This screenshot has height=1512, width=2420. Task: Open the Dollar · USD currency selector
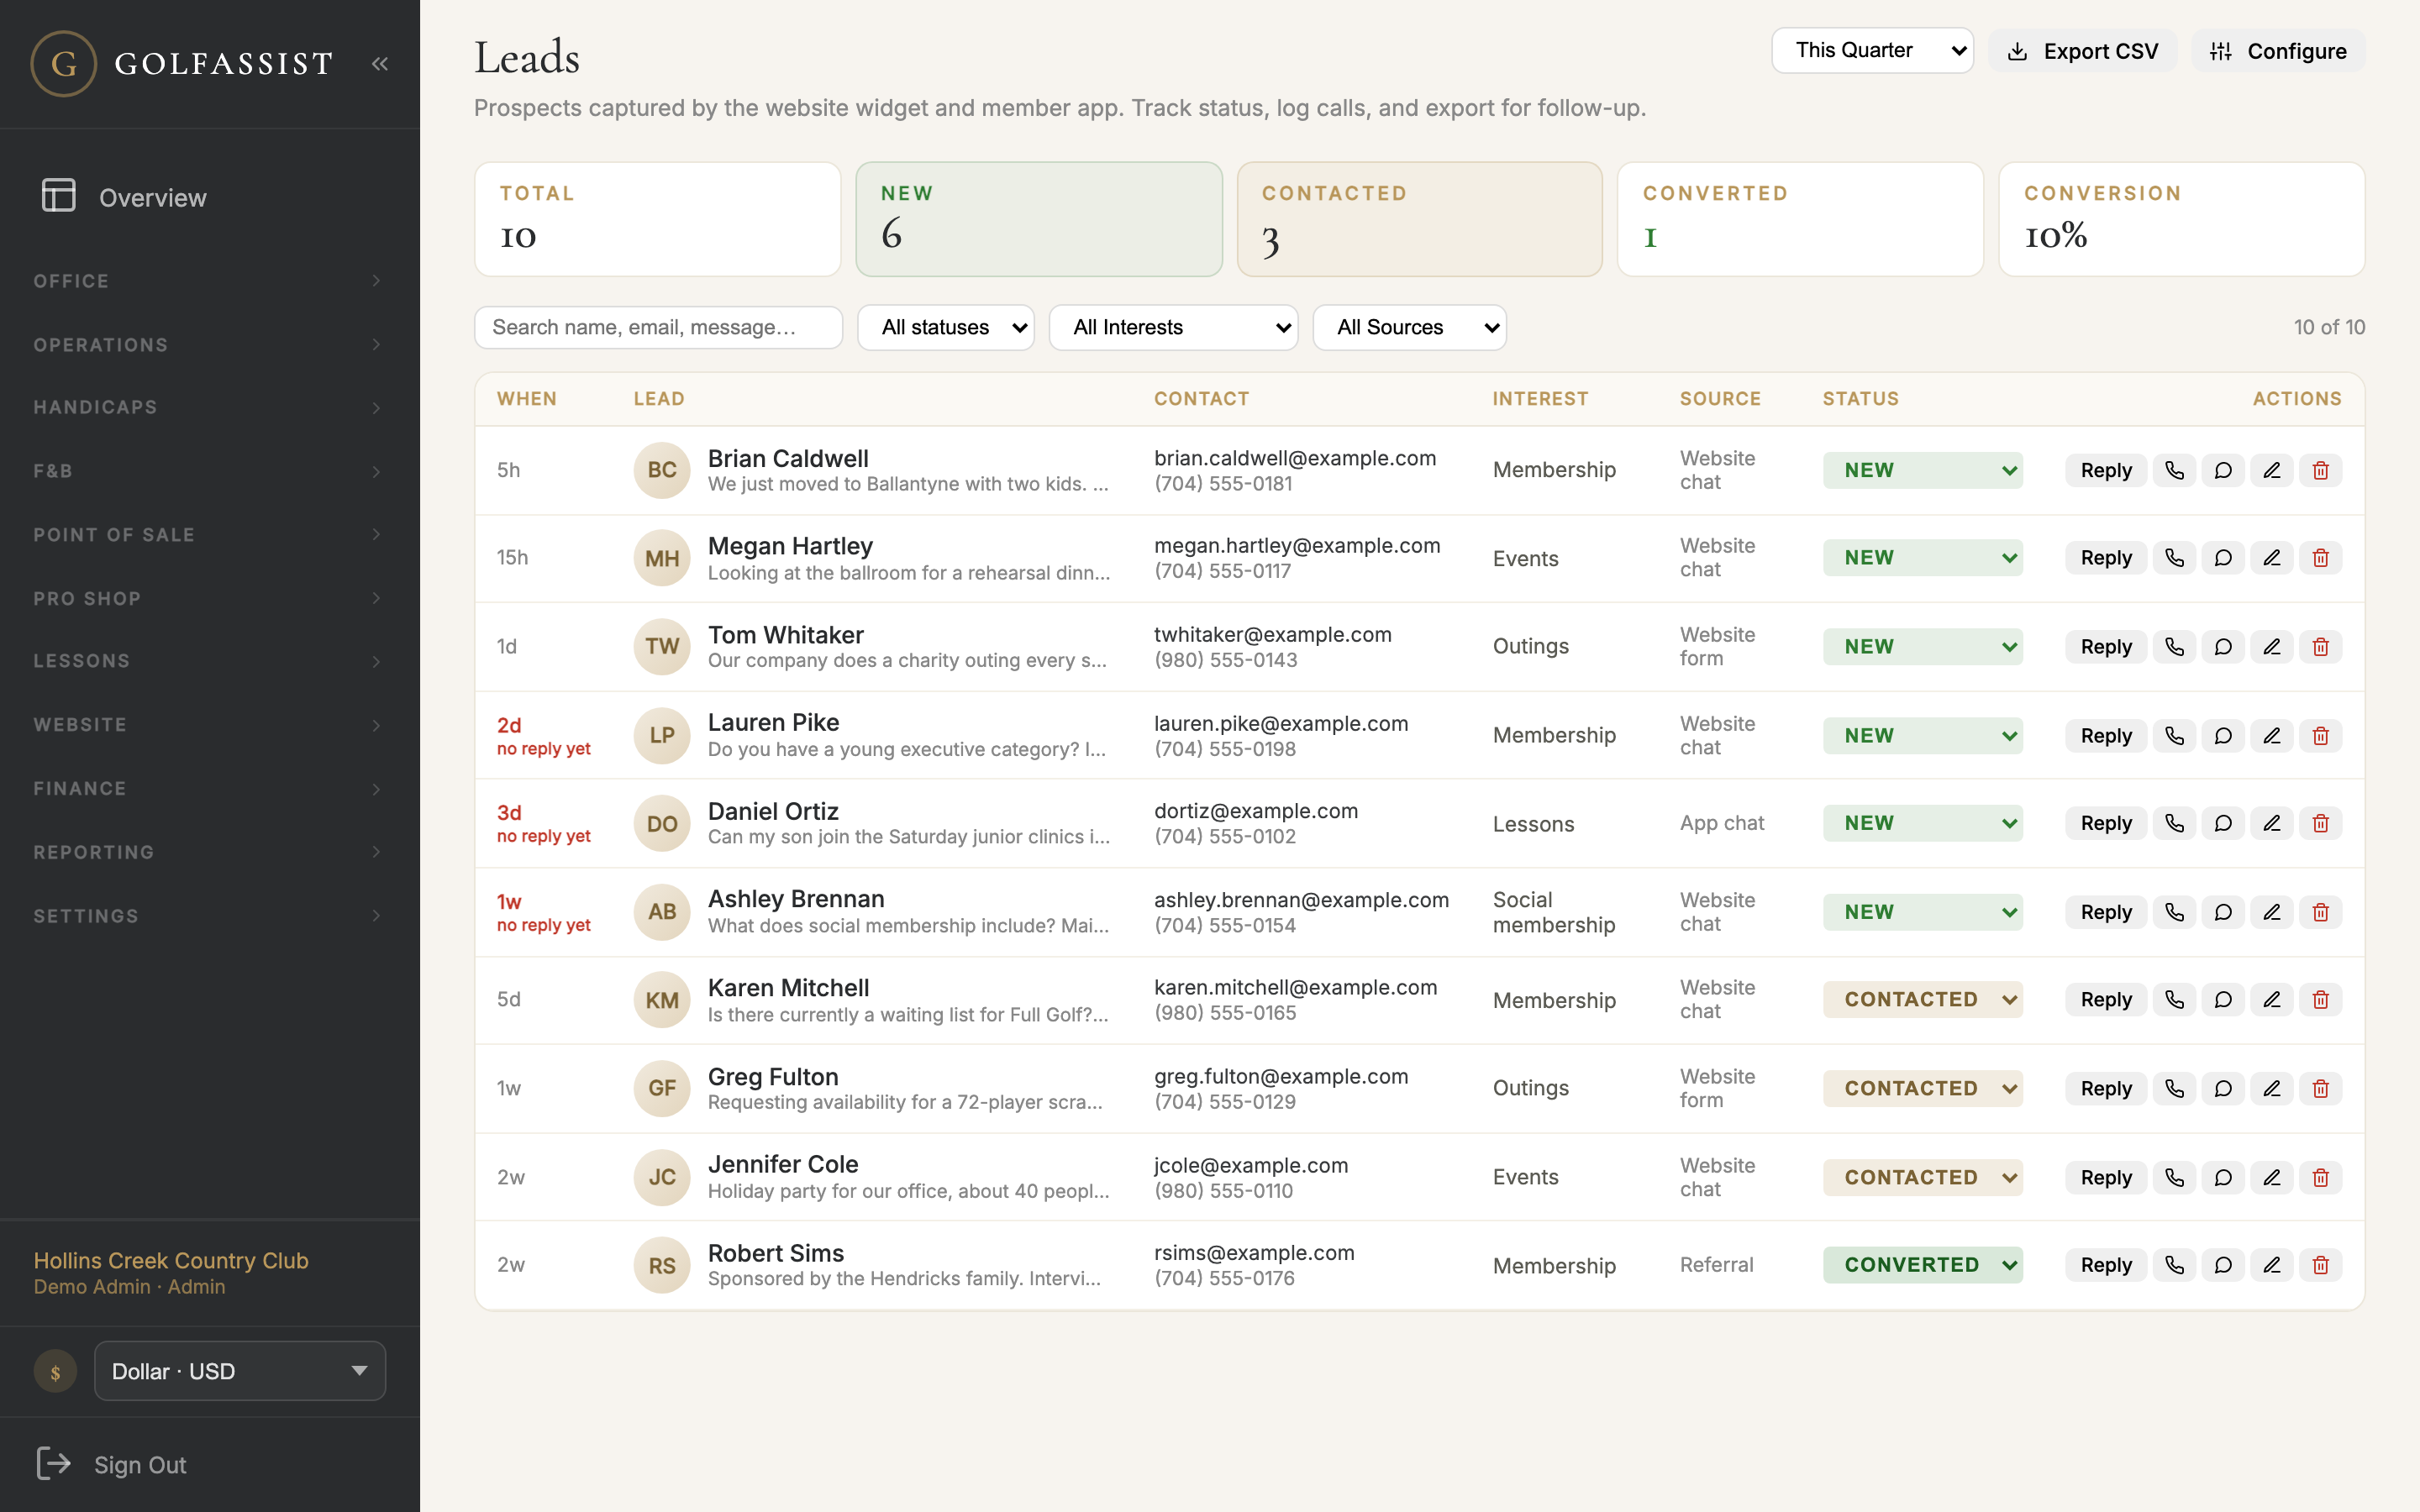pos(240,1372)
